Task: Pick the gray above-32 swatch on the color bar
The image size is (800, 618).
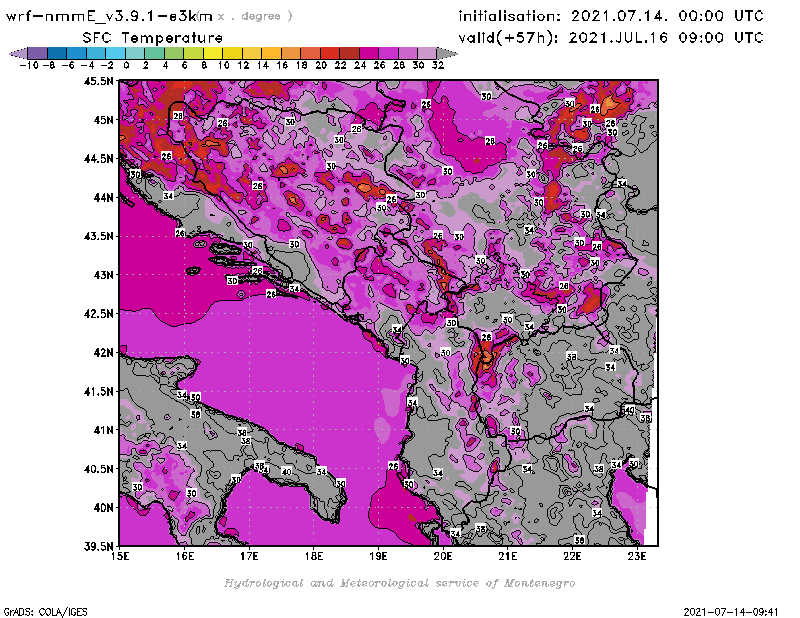Action: coord(447,53)
